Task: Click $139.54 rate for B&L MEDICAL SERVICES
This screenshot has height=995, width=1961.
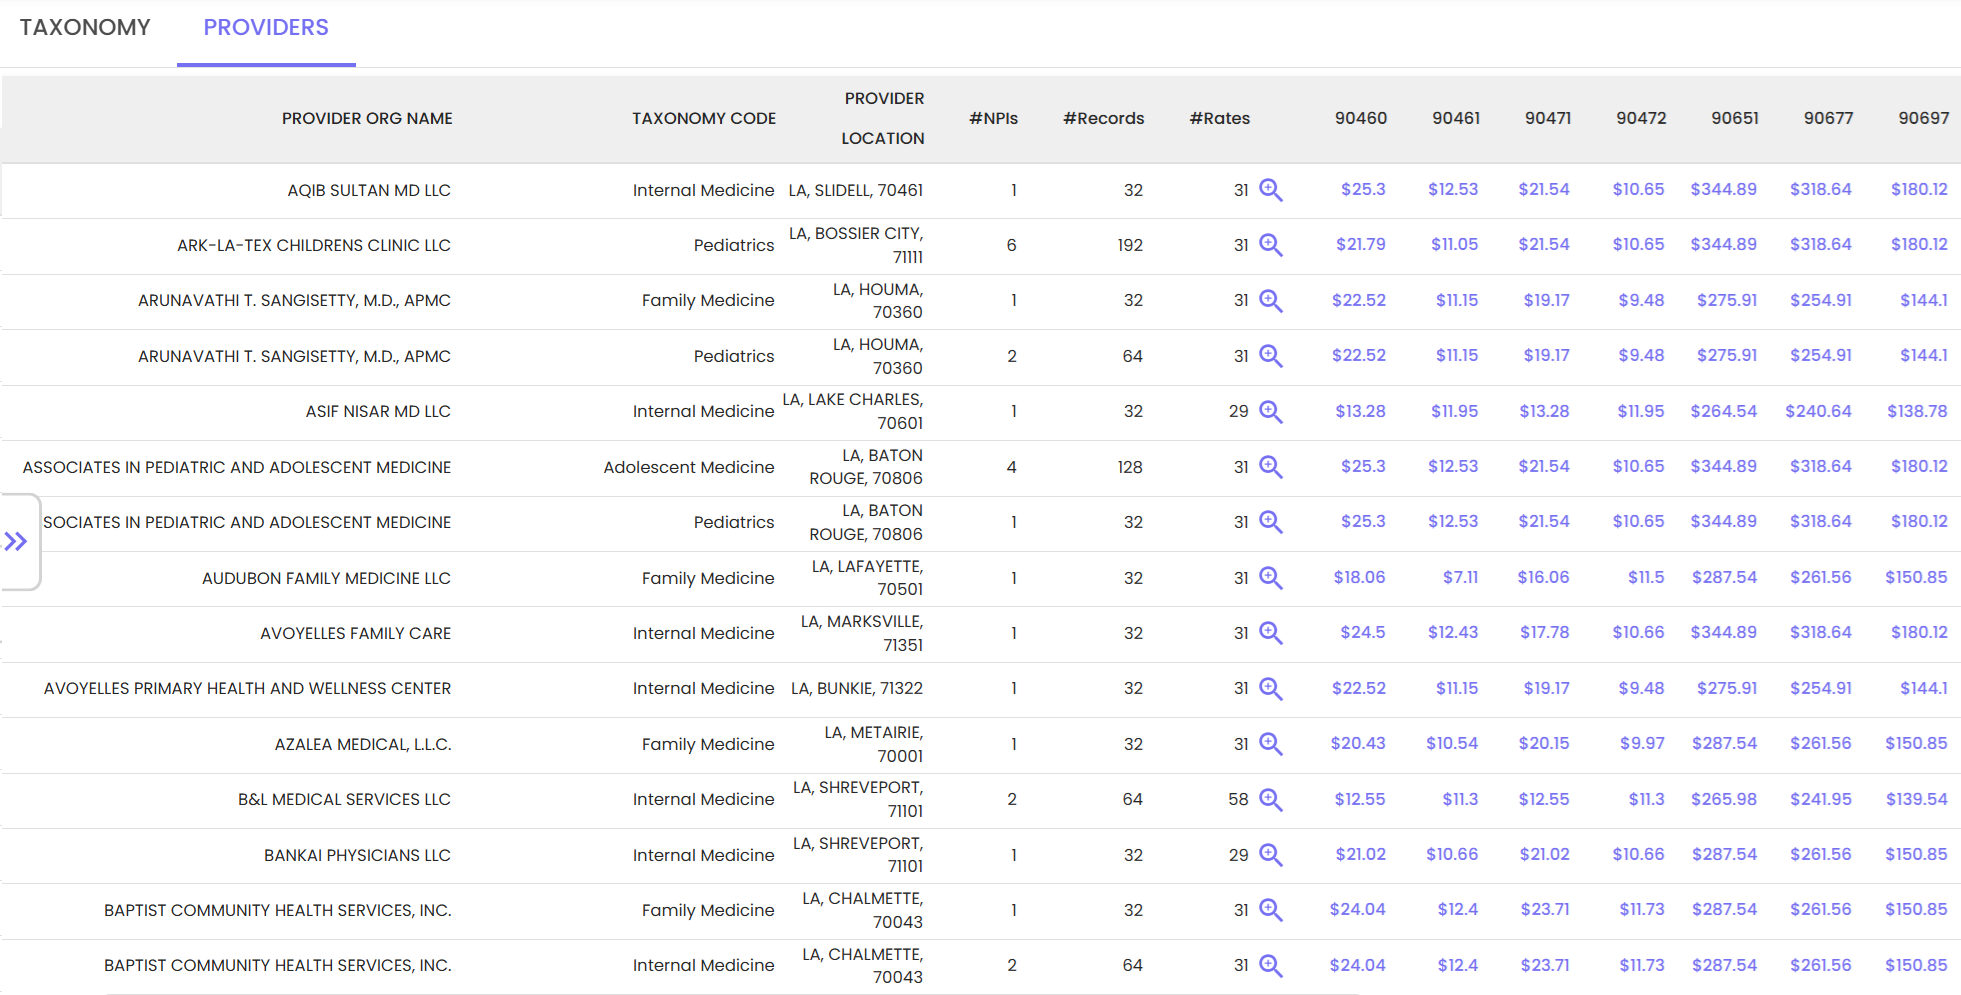Action: coord(1916,799)
